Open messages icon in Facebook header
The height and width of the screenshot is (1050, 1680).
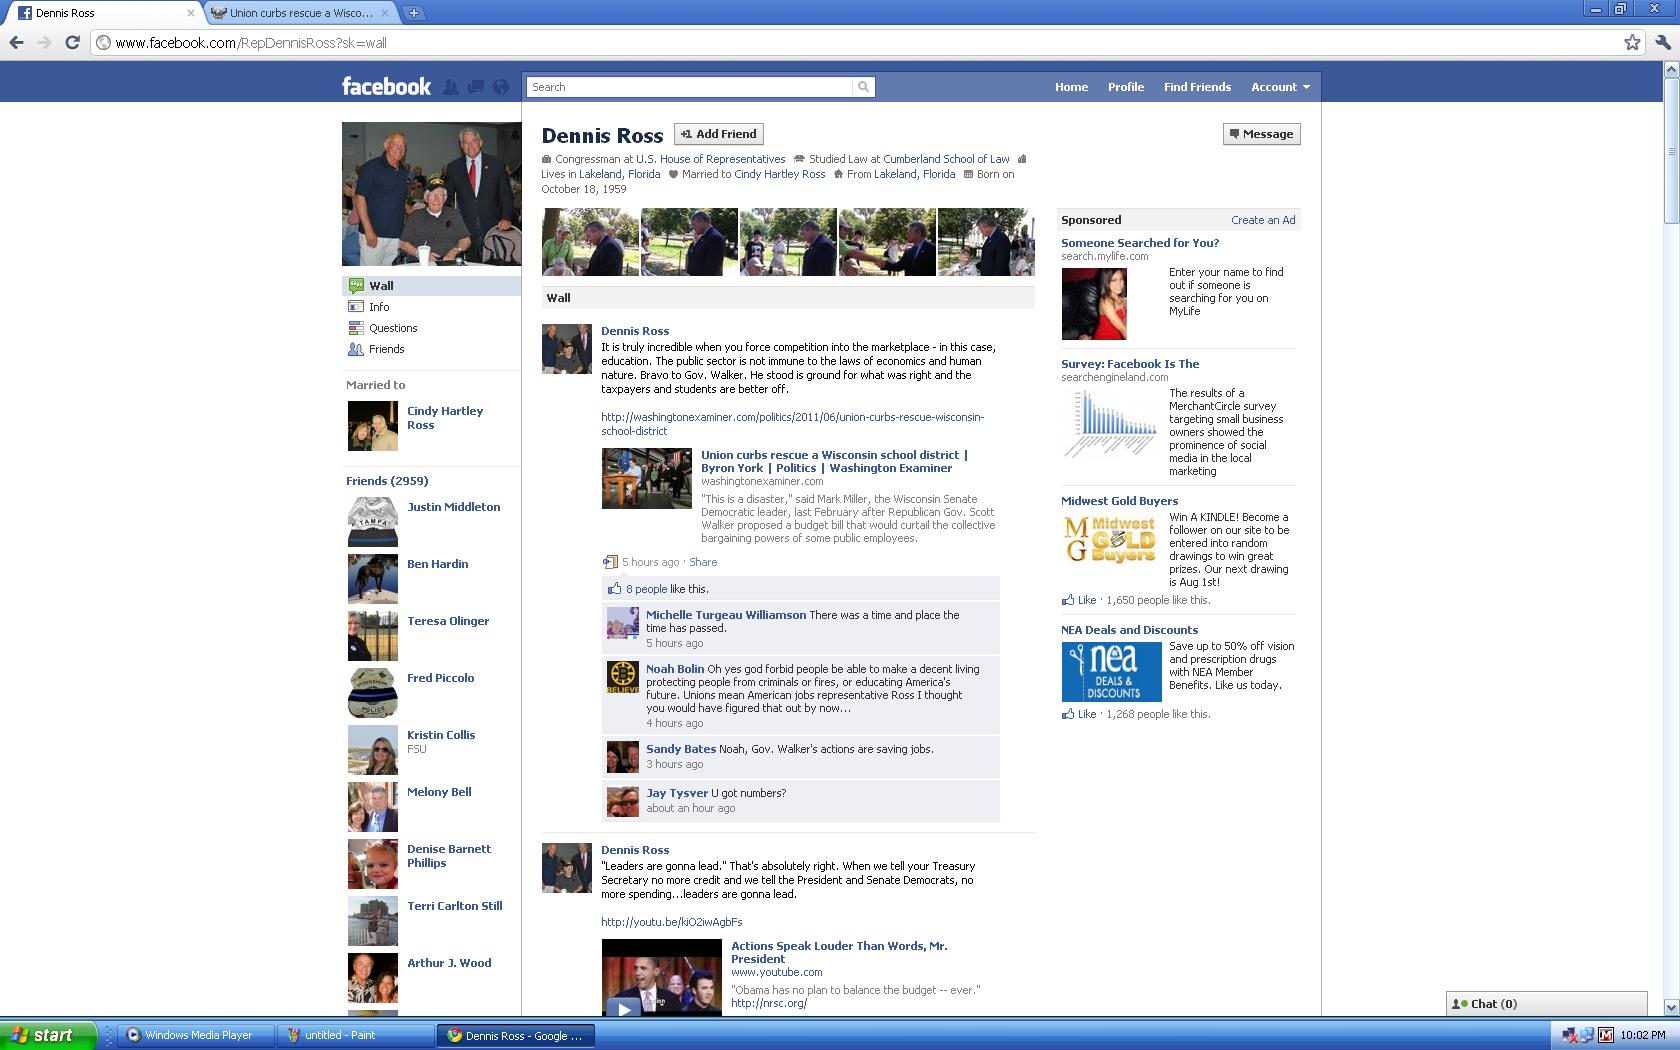(x=476, y=87)
